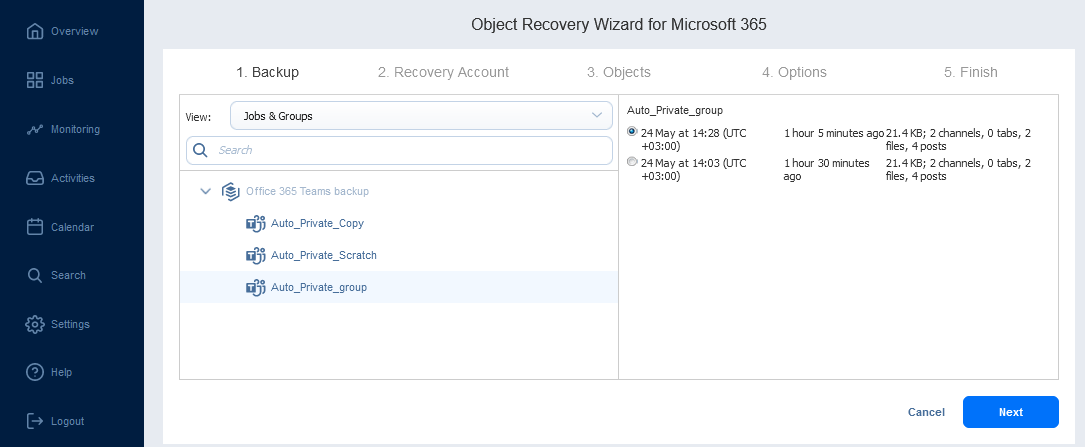The width and height of the screenshot is (1085, 447).
Task: Click the Next button
Action: 1010,412
